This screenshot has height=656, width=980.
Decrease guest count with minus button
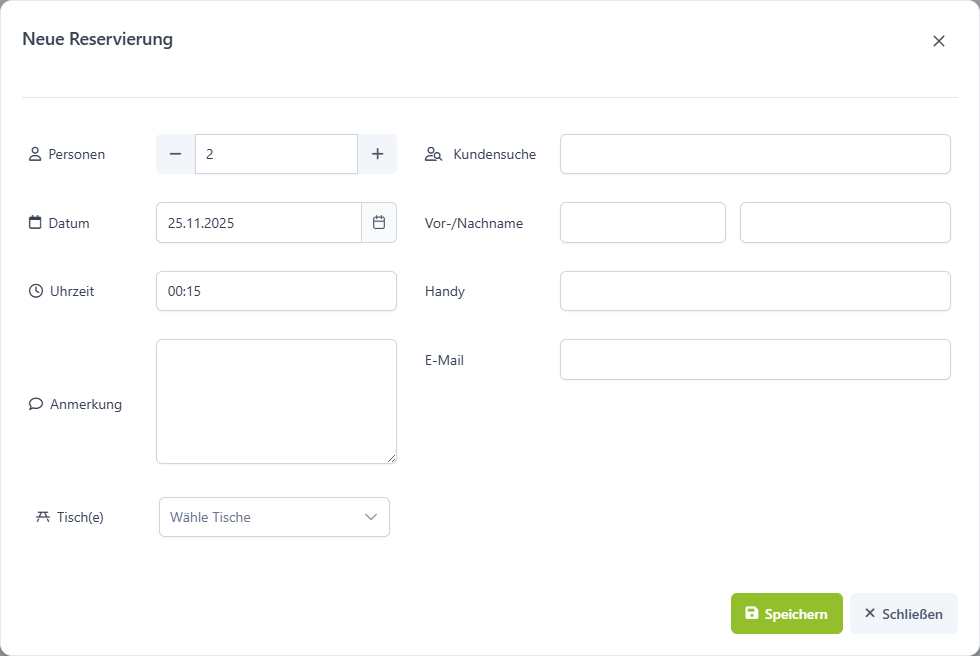176,154
